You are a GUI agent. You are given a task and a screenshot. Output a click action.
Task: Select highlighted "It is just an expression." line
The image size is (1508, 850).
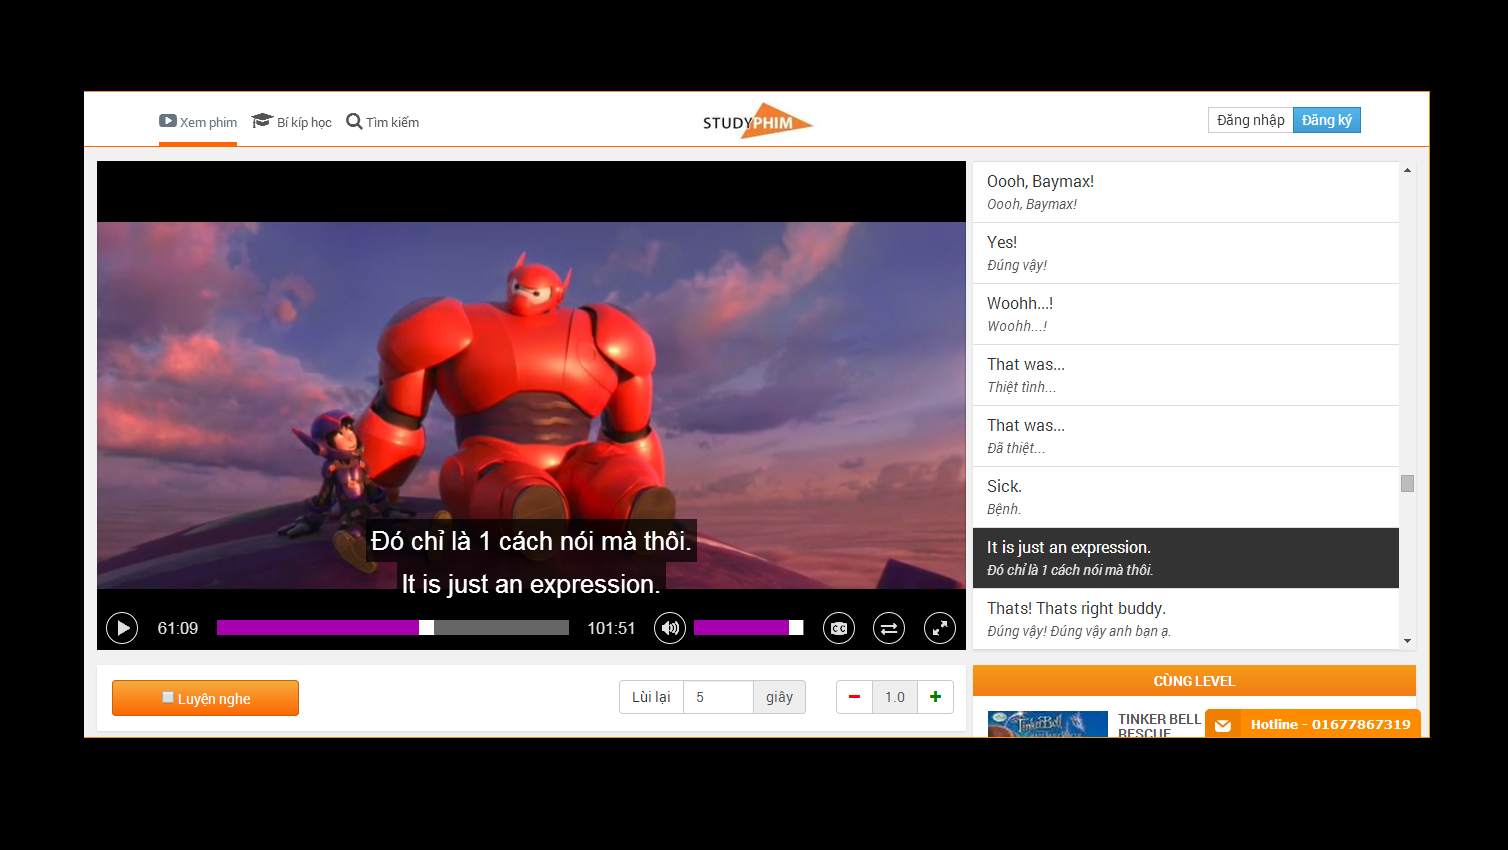tap(1186, 558)
